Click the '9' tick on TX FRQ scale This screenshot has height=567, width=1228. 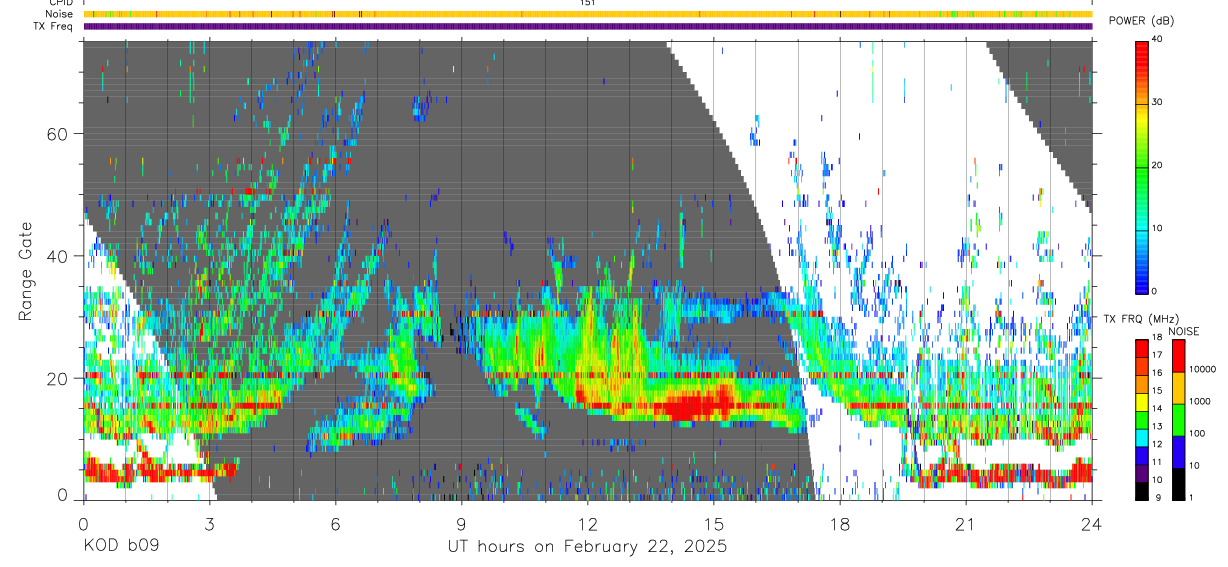click(x=1157, y=498)
